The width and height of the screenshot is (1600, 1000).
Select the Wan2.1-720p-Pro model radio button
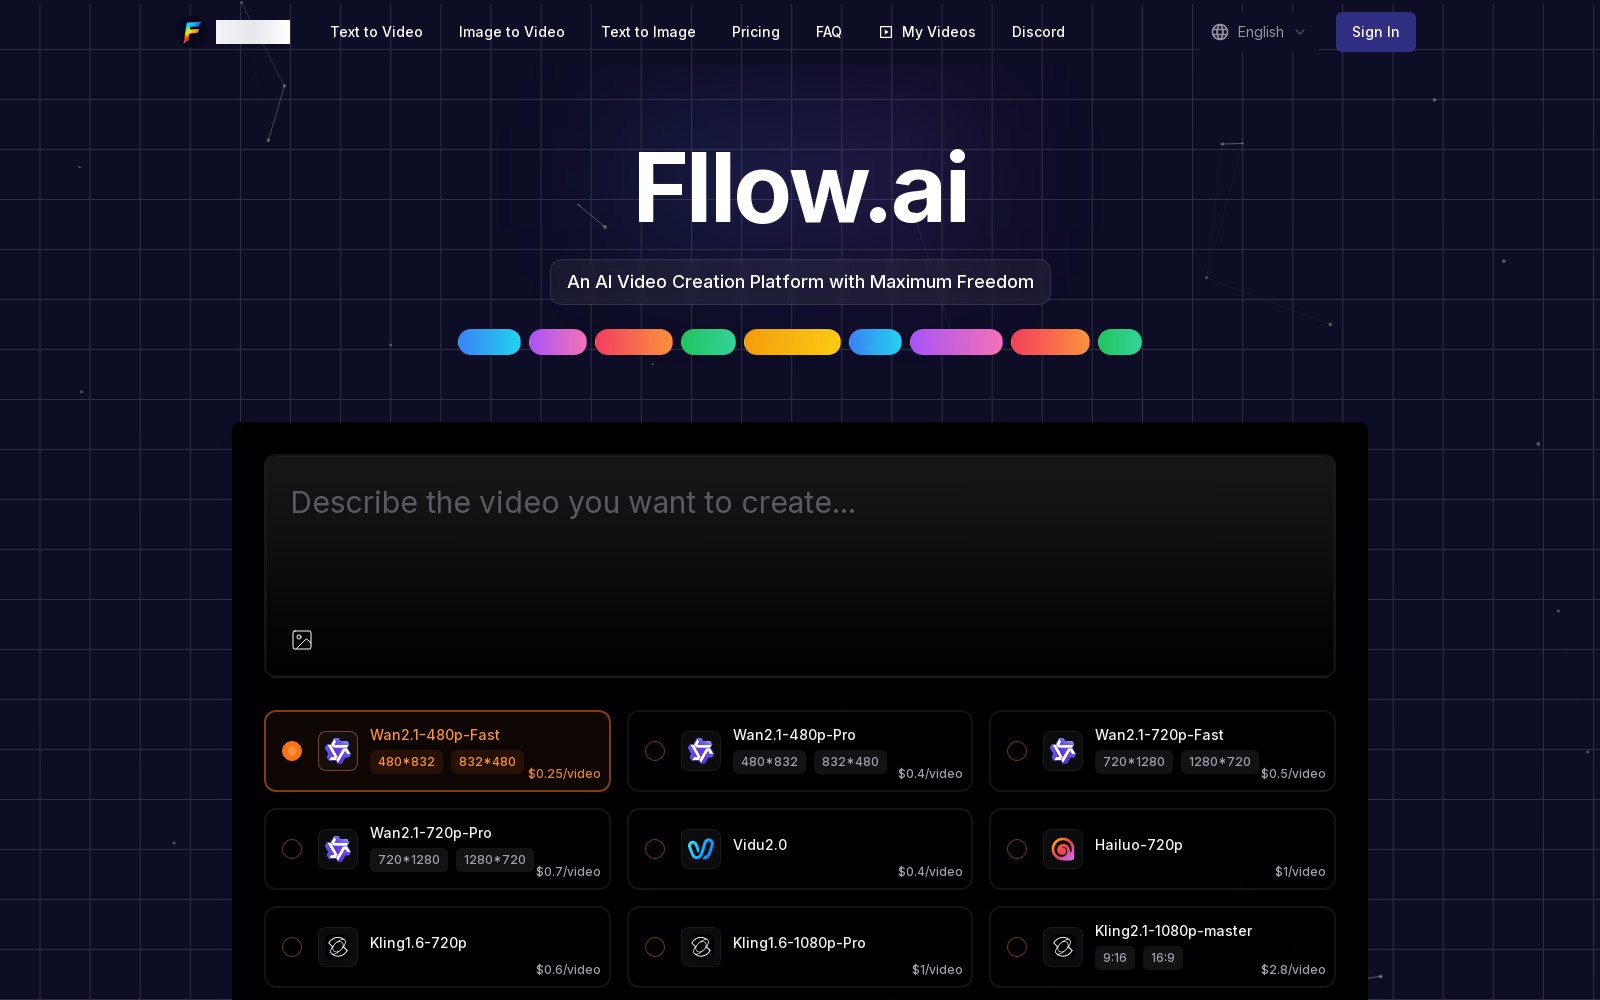(x=292, y=849)
